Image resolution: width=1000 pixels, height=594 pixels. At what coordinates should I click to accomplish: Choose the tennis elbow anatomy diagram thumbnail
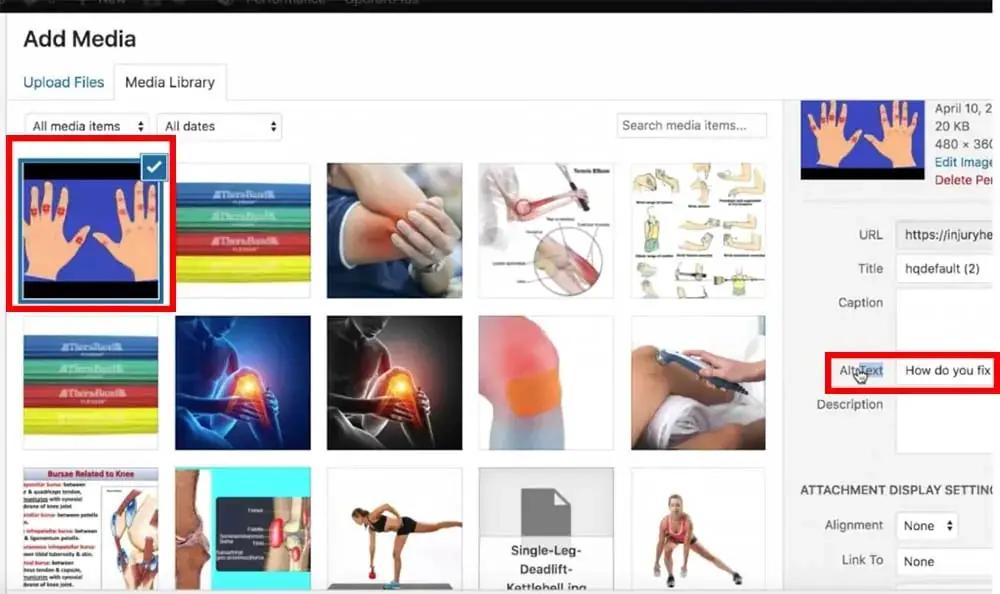click(x=547, y=230)
